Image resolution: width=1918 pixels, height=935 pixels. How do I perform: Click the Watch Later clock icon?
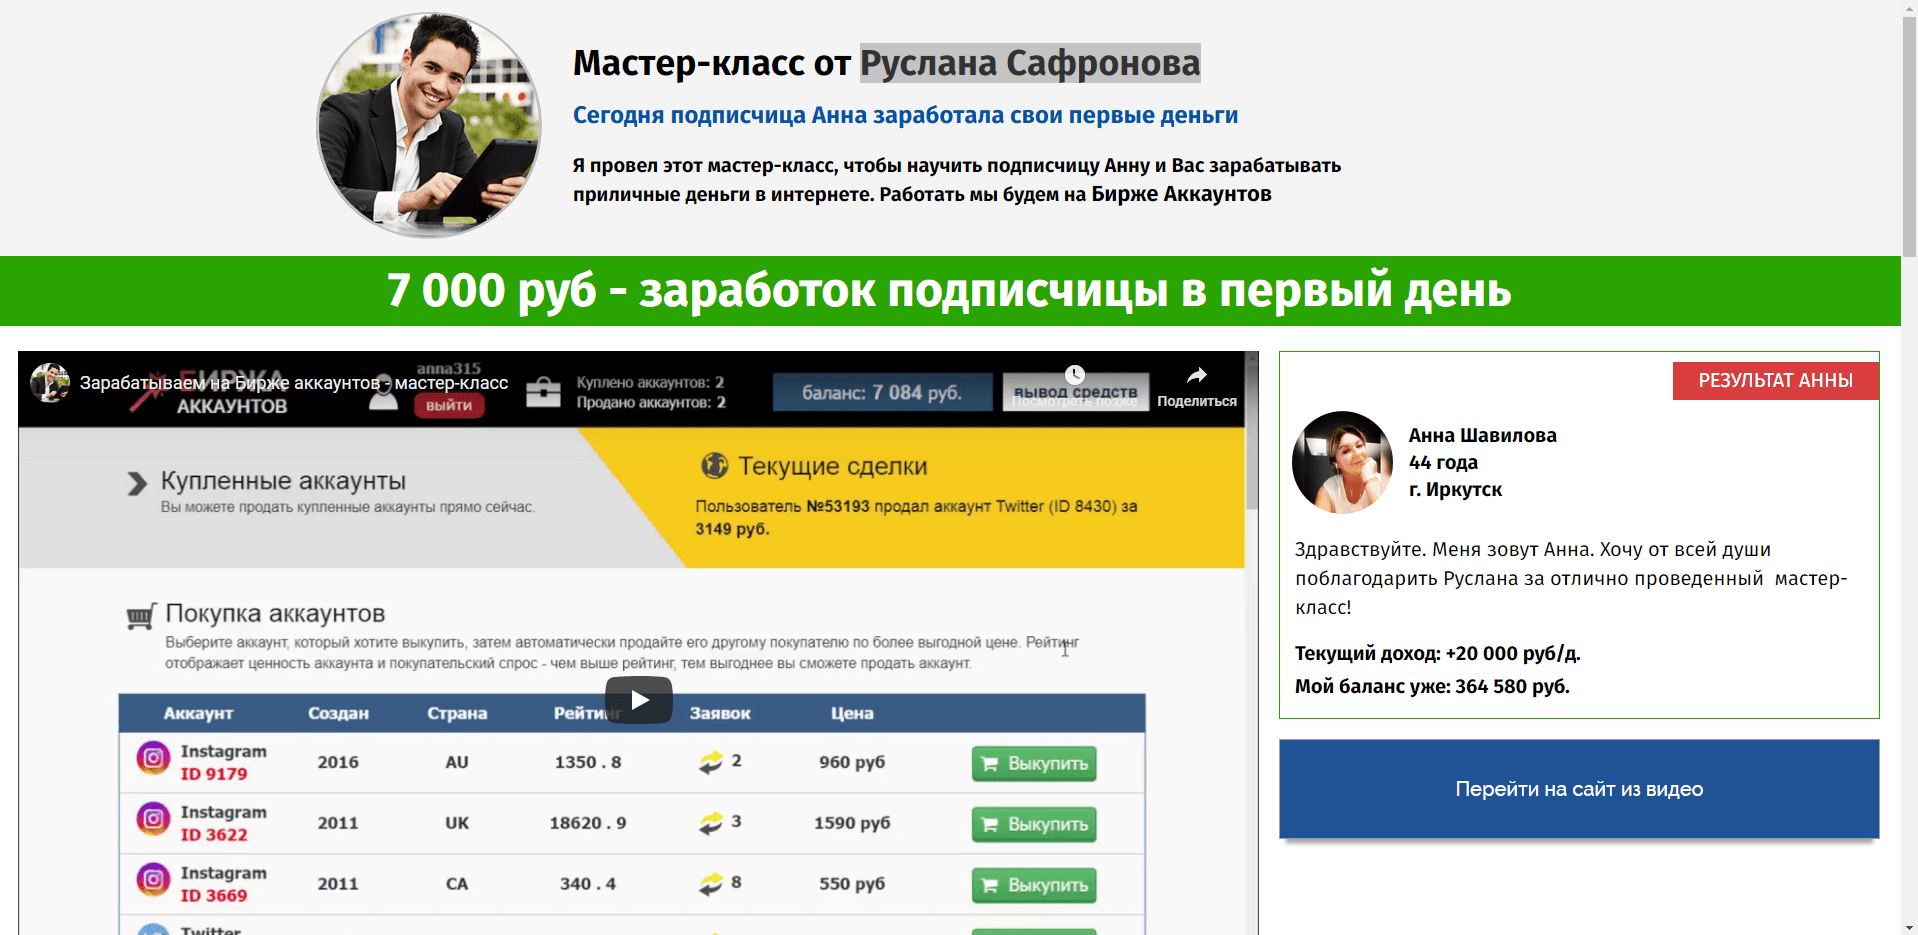point(1074,375)
